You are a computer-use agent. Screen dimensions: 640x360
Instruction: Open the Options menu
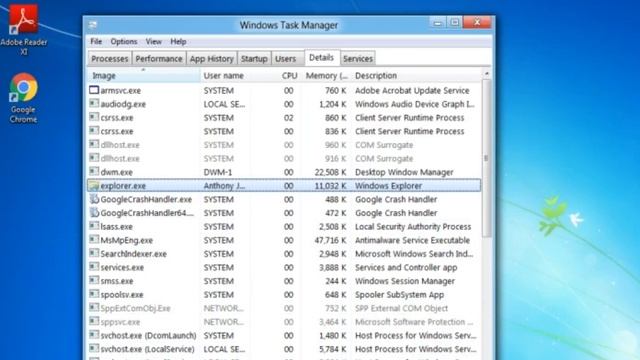pos(124,42)
